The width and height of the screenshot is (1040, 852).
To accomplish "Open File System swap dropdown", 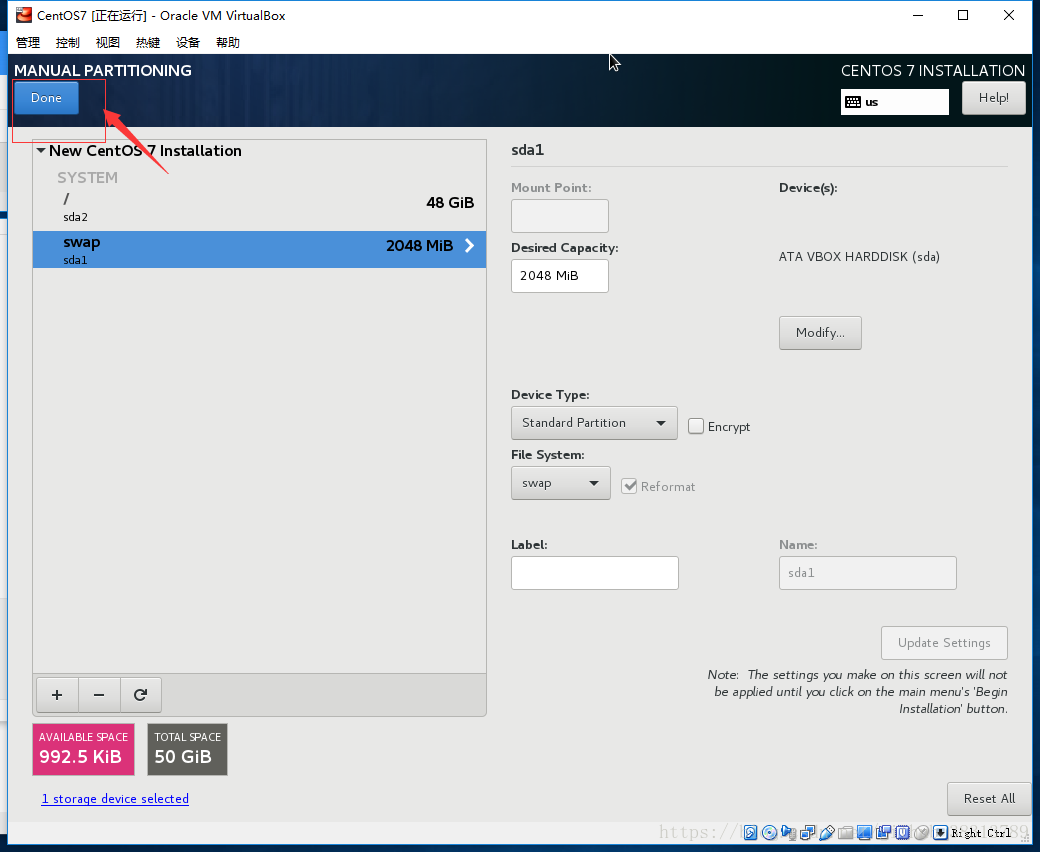I will (560, 483).
